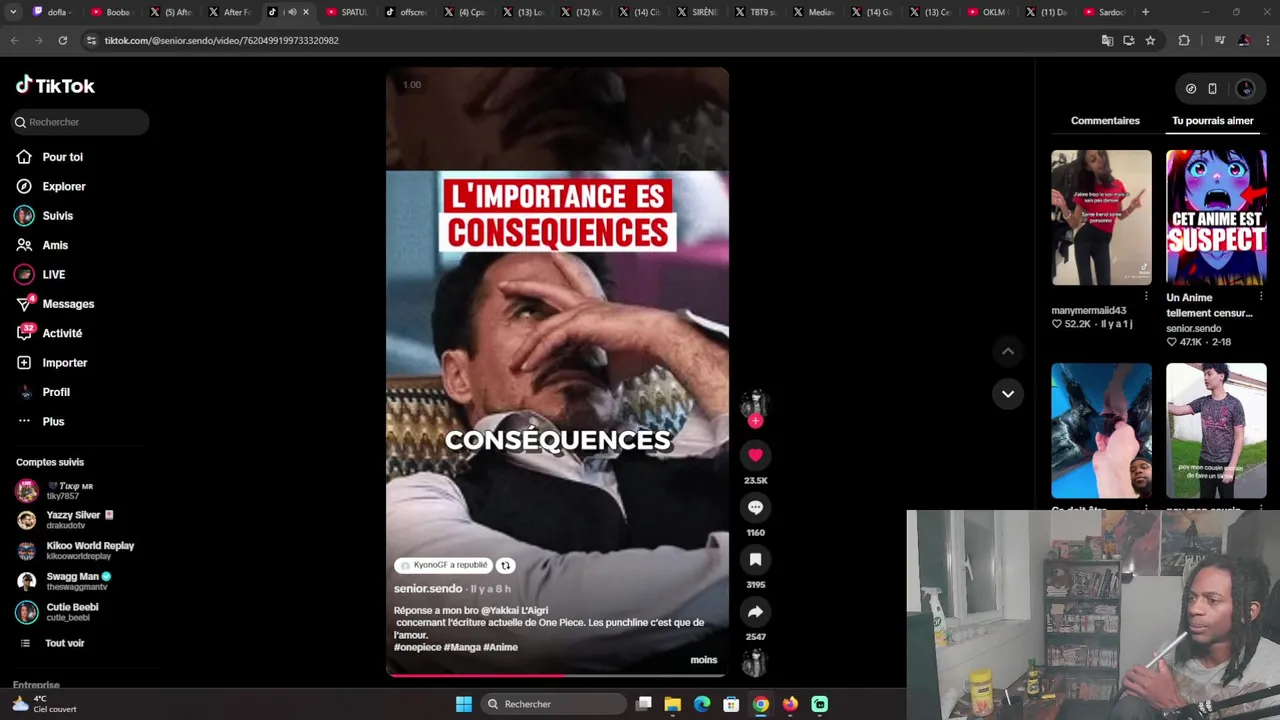This screenshot has width=1280, height=720.
Task: Click the Importer upload icon
Action: (24, 363)
